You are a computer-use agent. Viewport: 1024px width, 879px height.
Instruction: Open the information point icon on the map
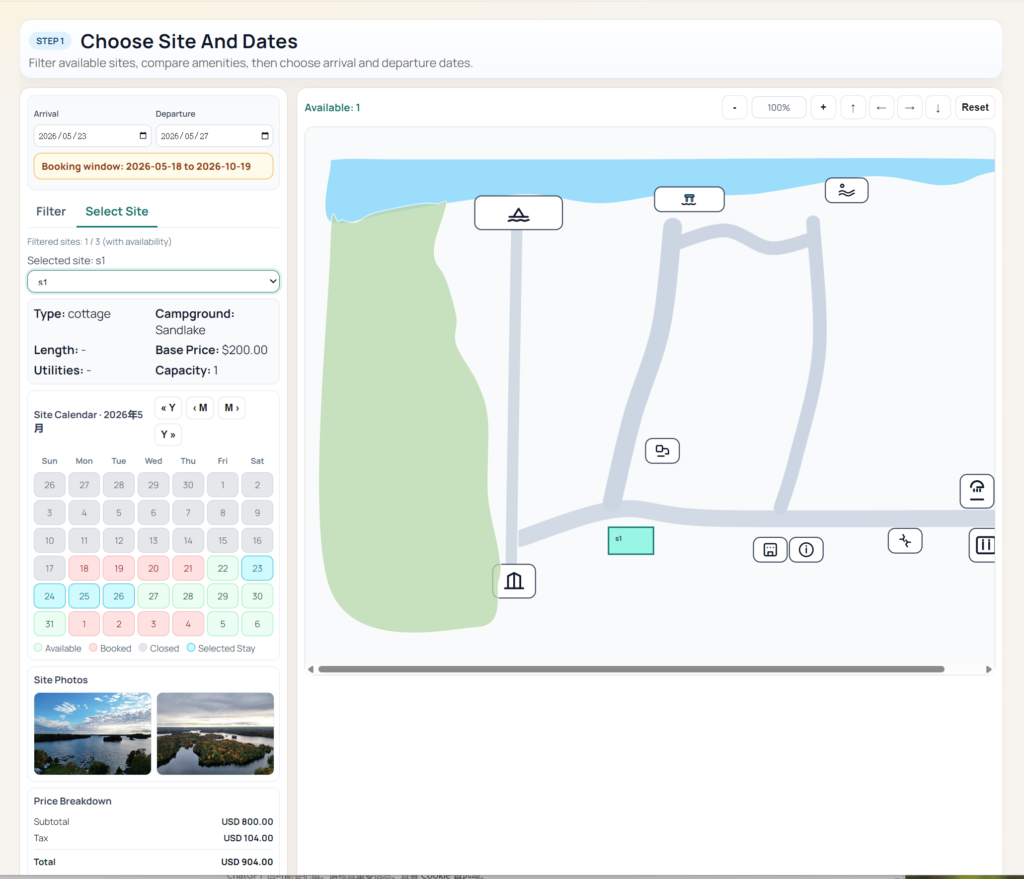tap(806, 549)
